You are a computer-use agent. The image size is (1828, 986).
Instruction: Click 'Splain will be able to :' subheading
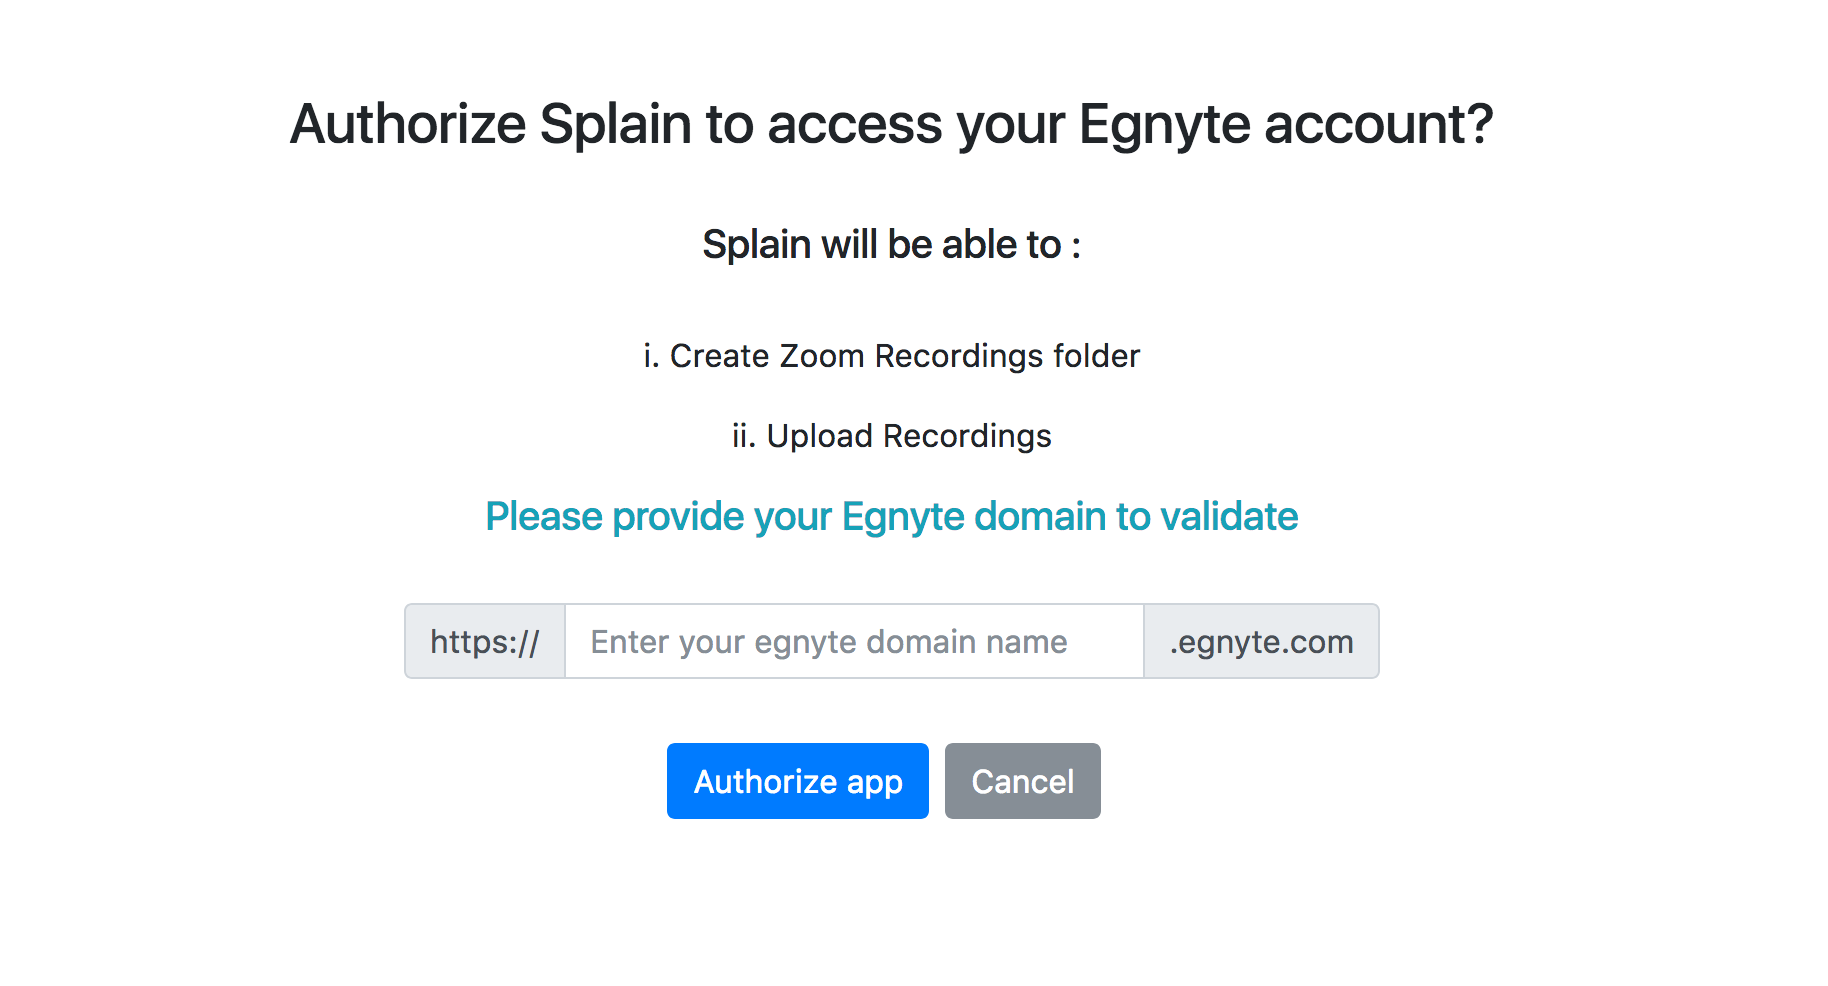click(891, 245)
